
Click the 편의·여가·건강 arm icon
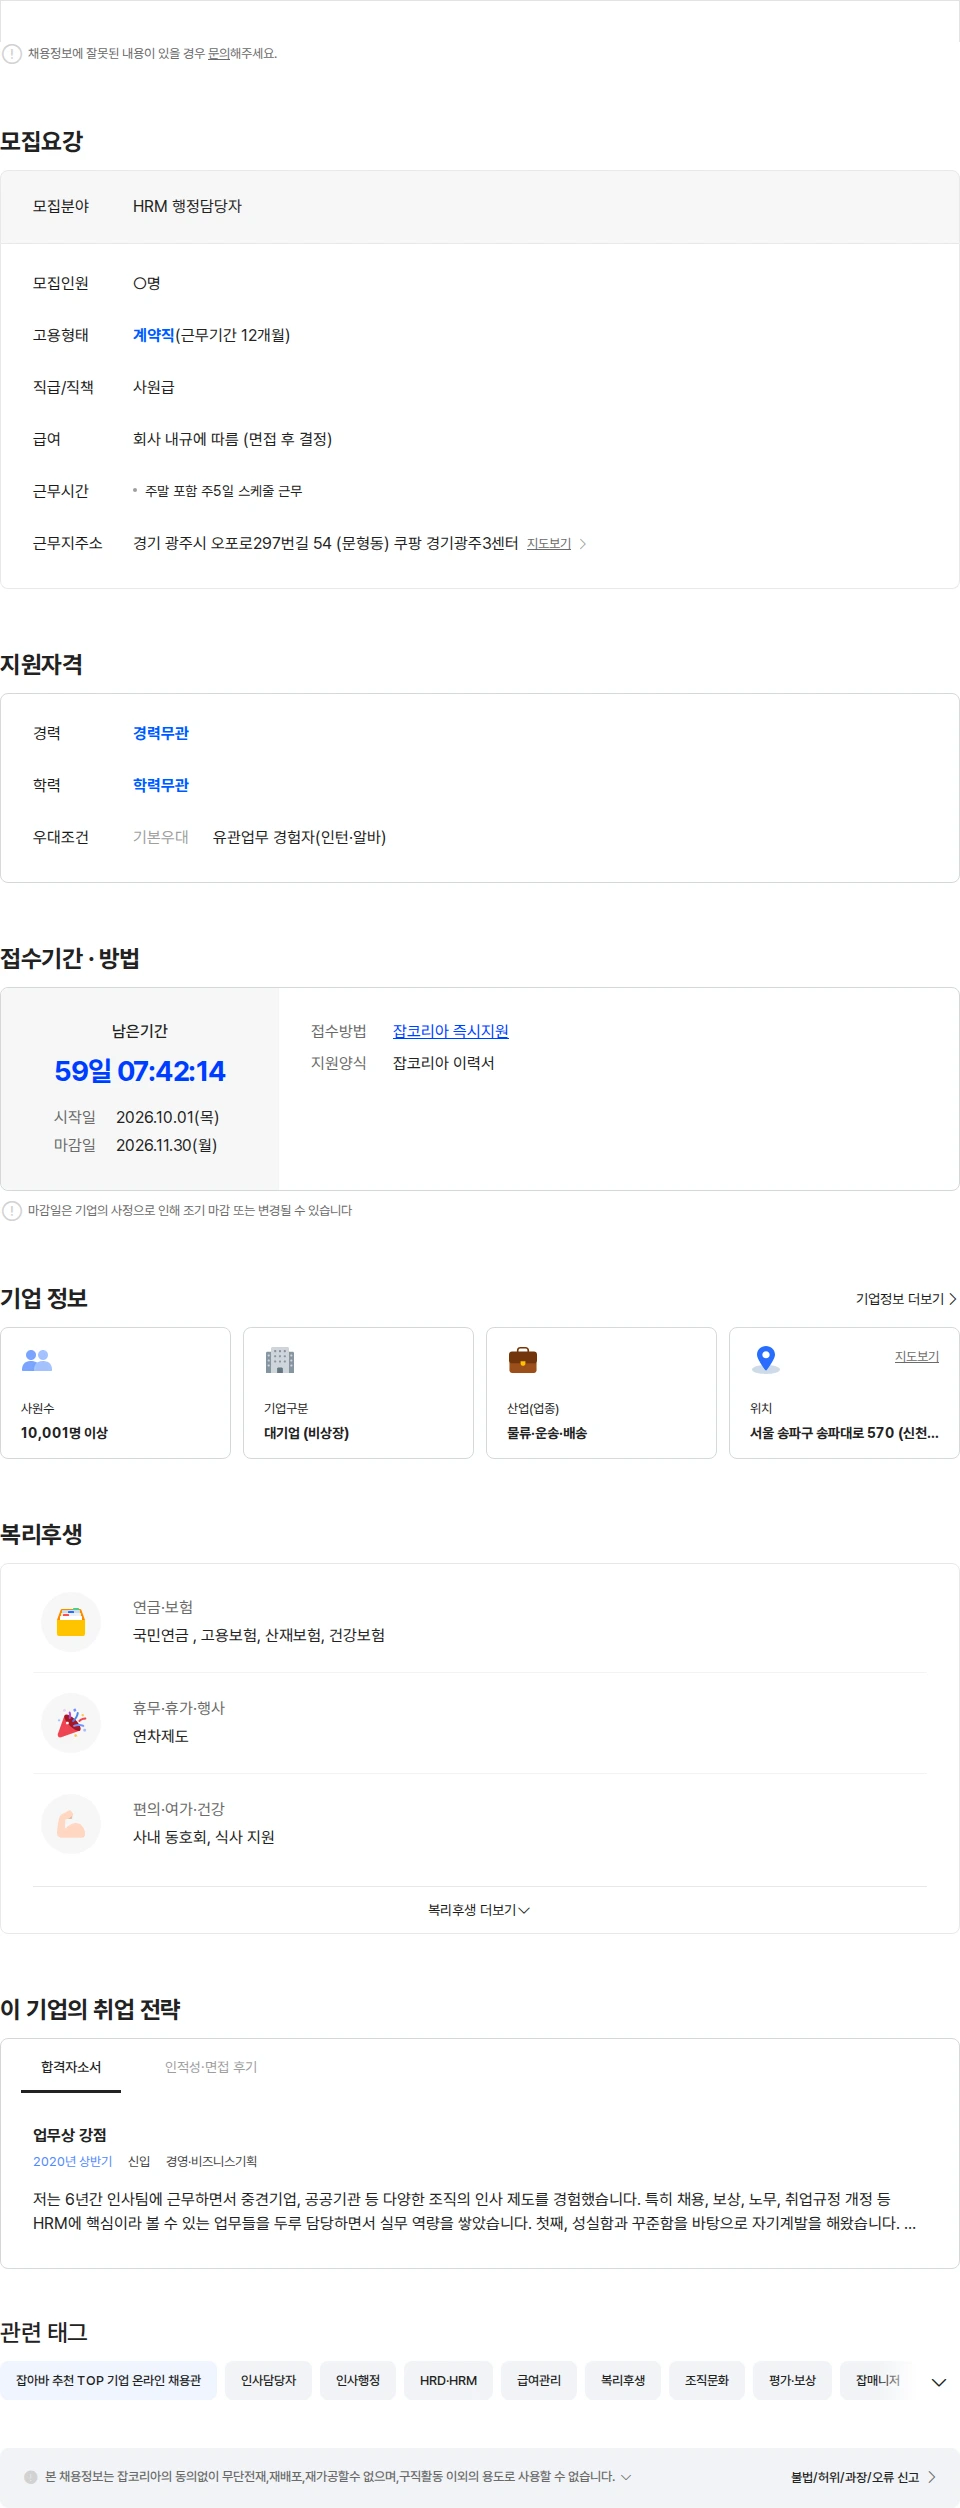click(71, 1824)
